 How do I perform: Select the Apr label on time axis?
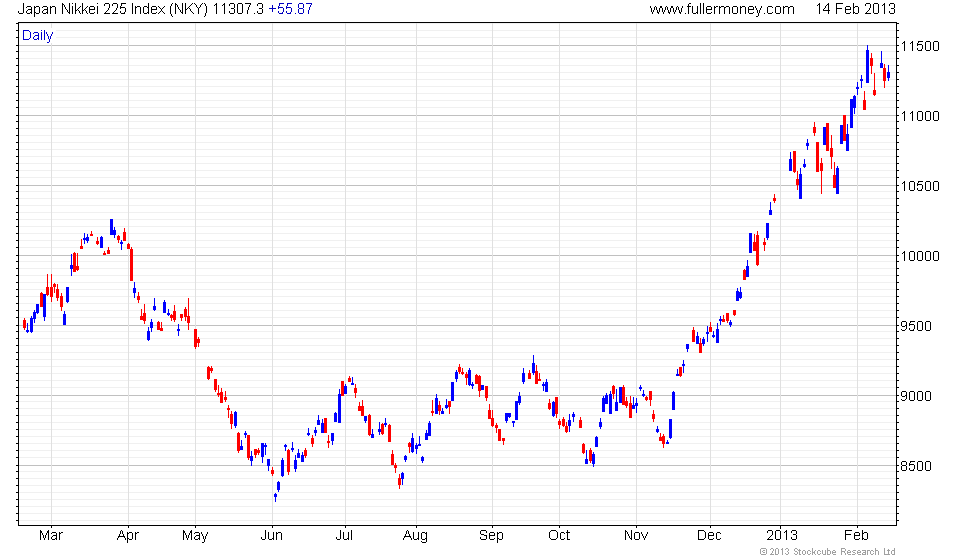pos(127,535)
